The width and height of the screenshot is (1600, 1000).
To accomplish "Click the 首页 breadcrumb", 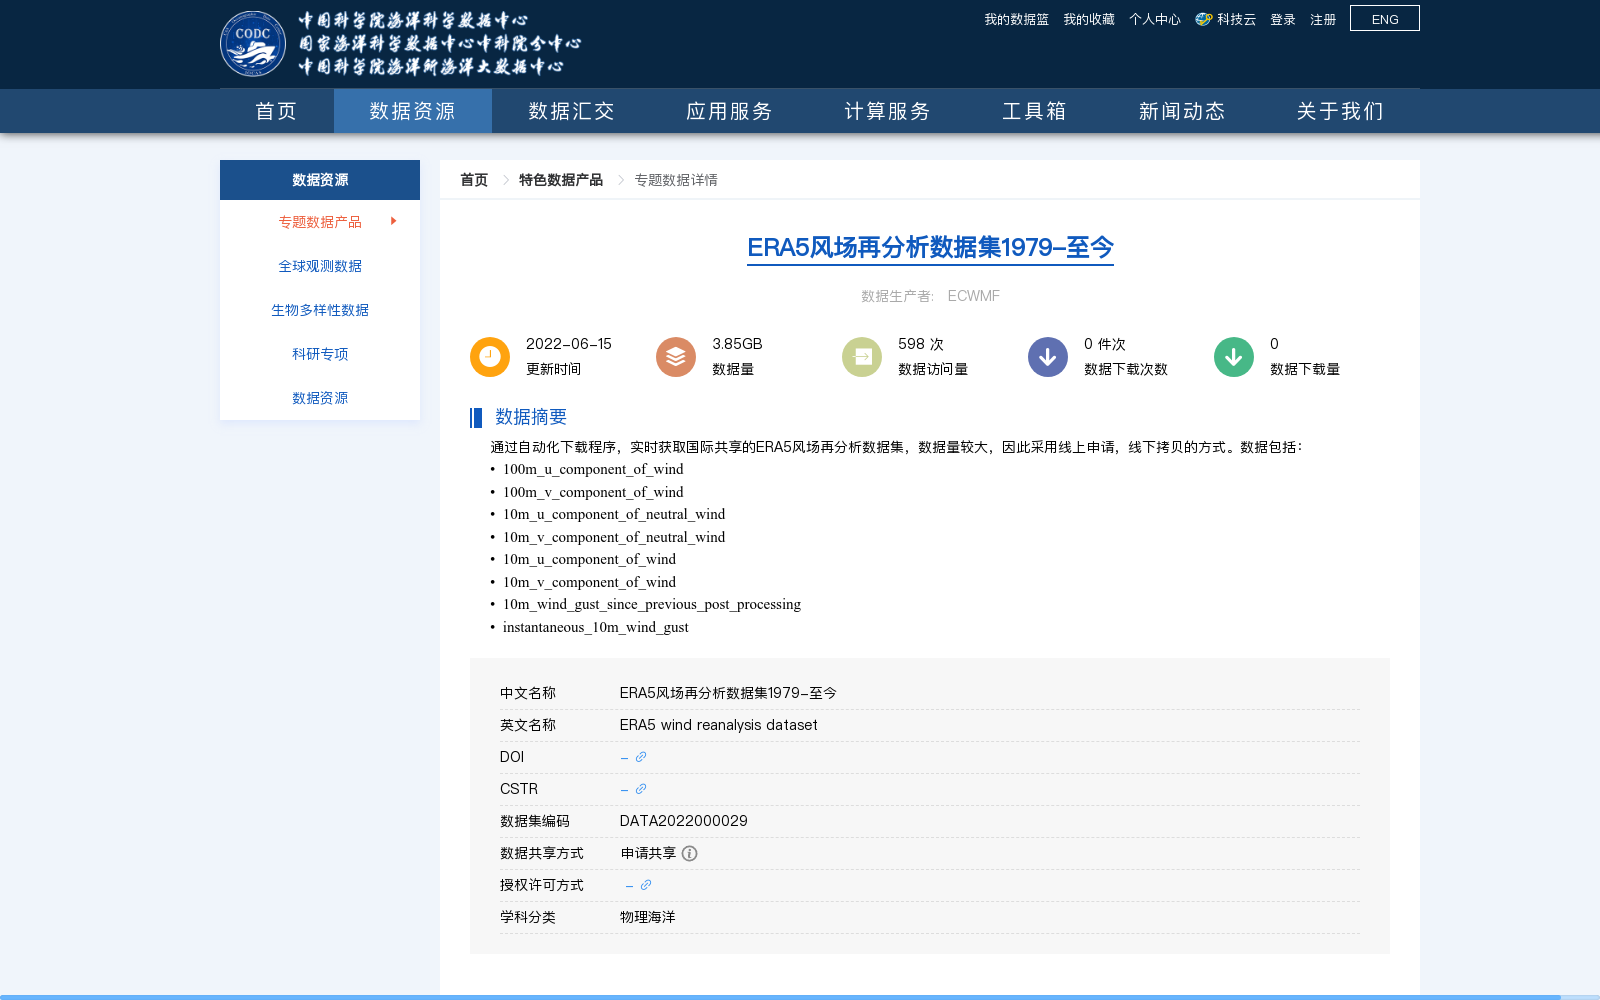I will click(474, 180).
